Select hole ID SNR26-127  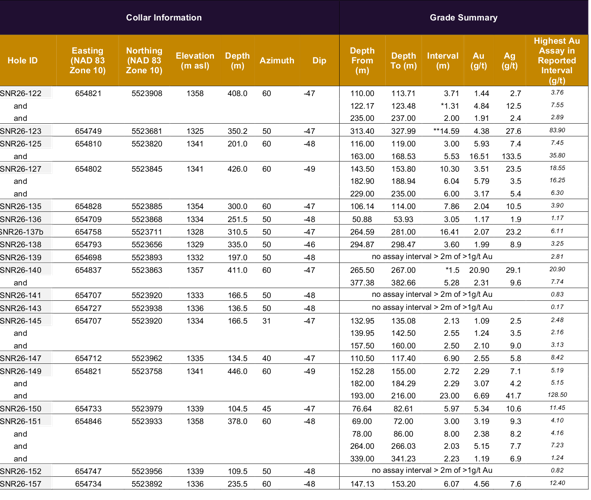coord(21,169)
